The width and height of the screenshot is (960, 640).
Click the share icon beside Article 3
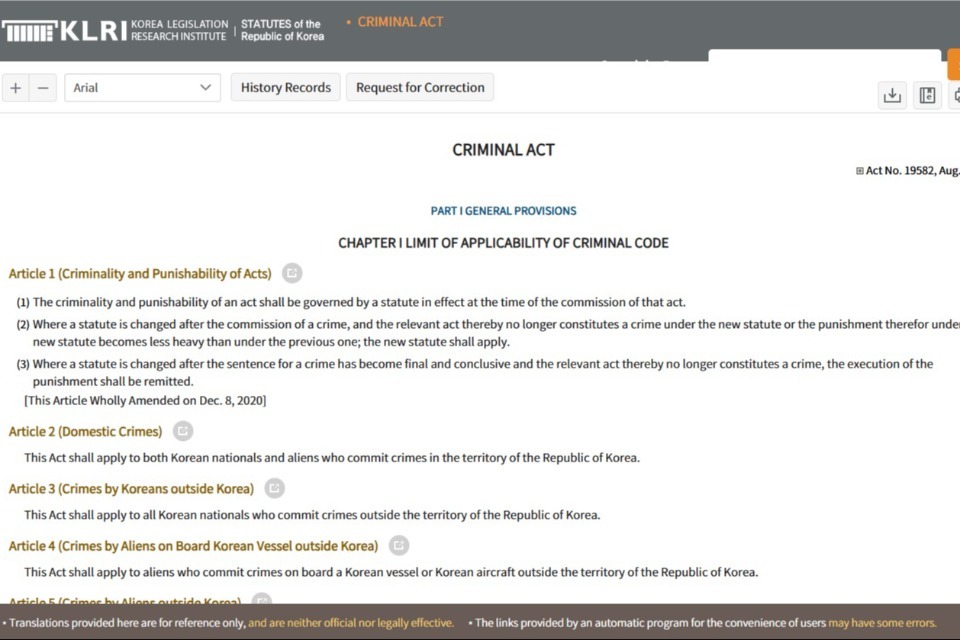click(x=274, y=488)
